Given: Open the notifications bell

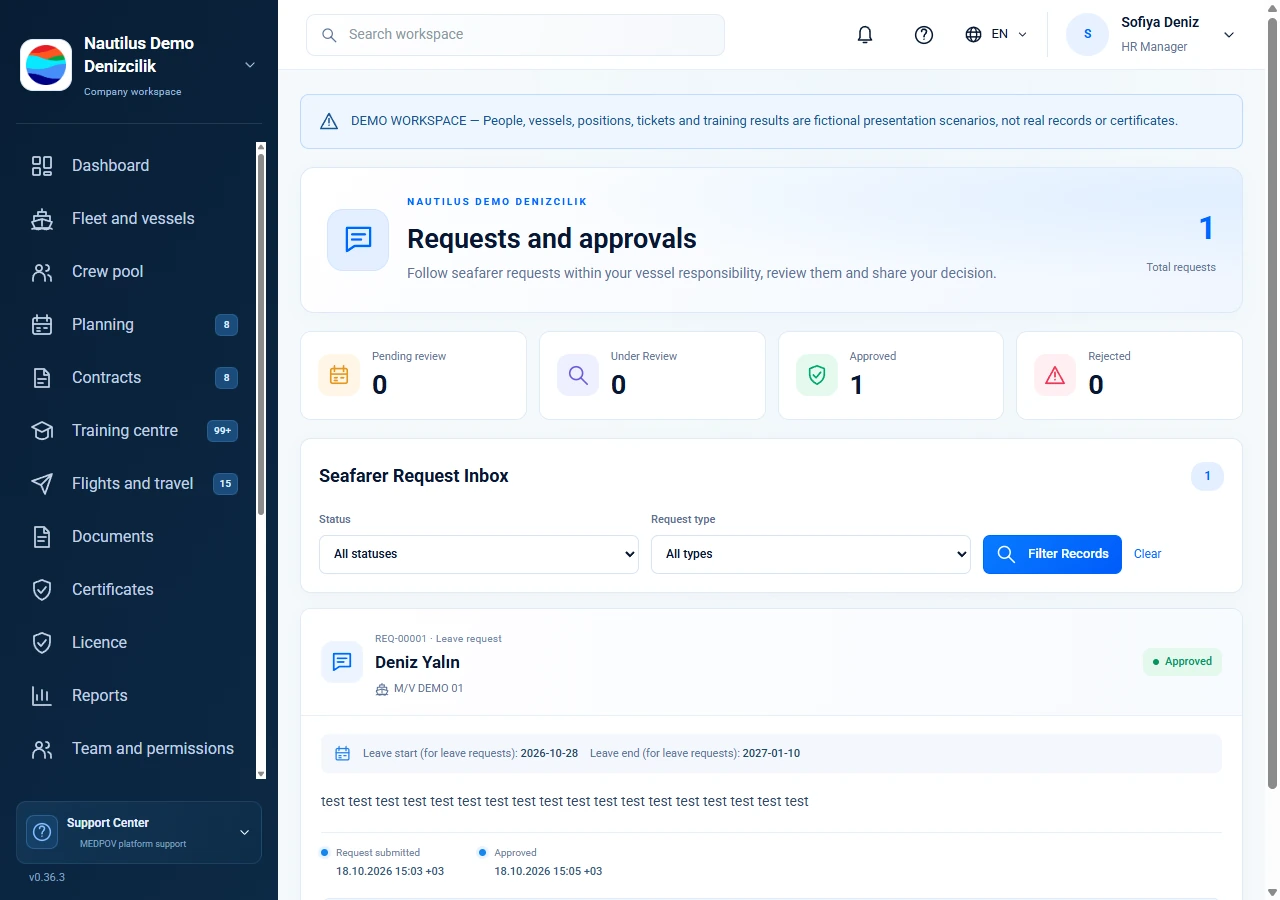Looking at the screenshot, I should [865, 35].
